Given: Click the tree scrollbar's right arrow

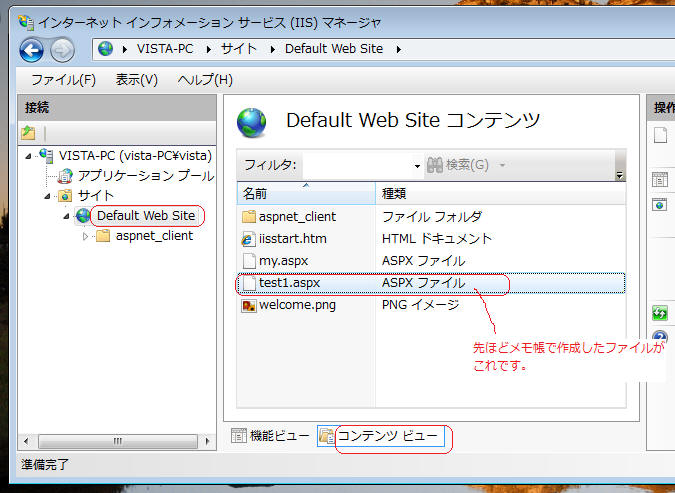Looking at the screenshot, I should coord(207,441).
